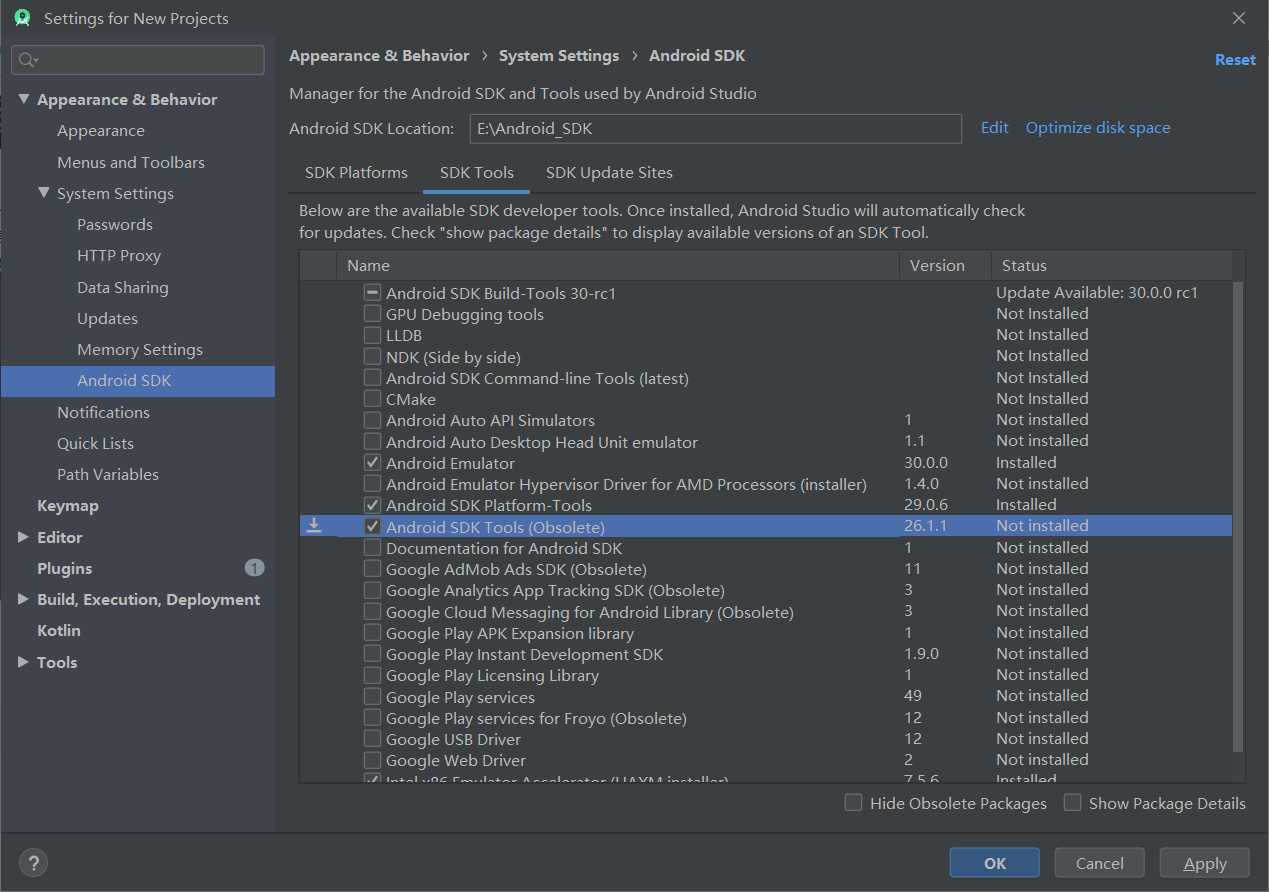Open Appearance settings in the sidebar
This screenshot has height=892, width=1269.
pos(101,131)
